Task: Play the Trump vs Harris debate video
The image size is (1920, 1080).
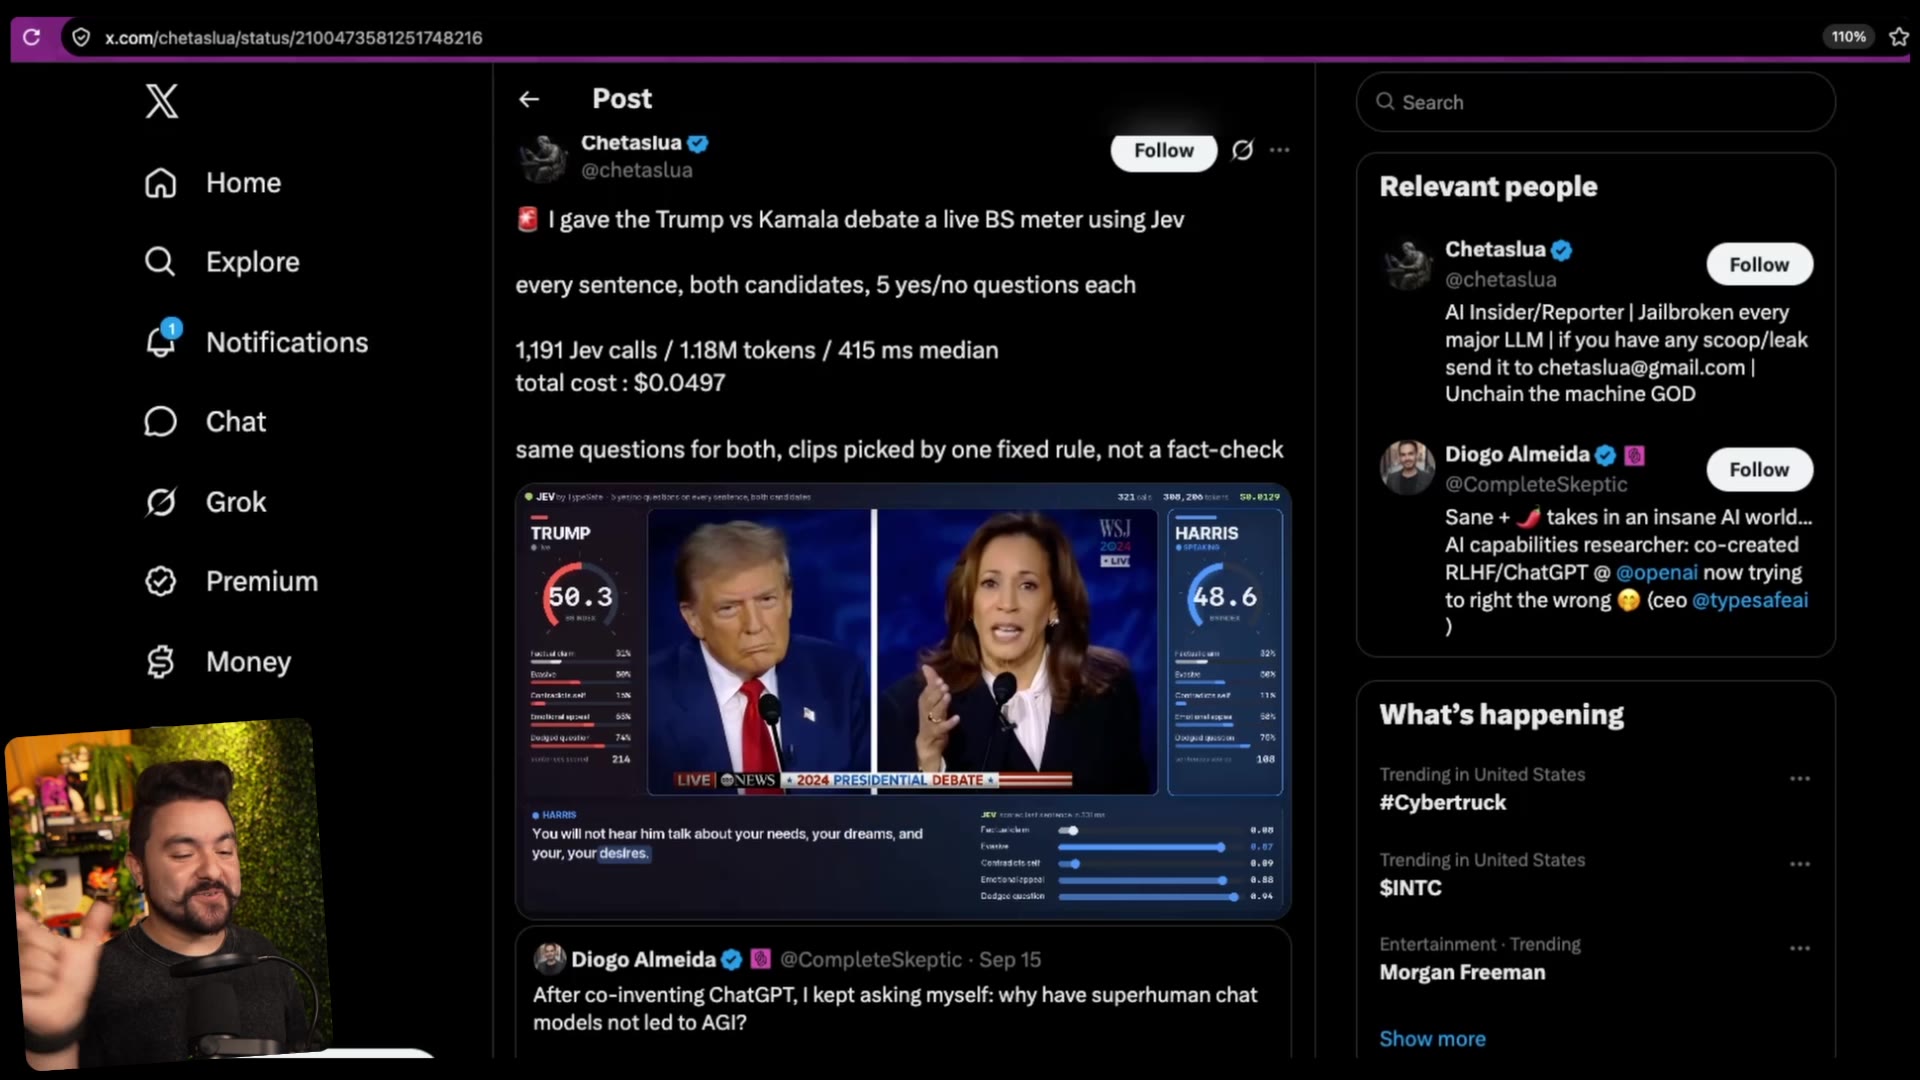Action: 903,701
